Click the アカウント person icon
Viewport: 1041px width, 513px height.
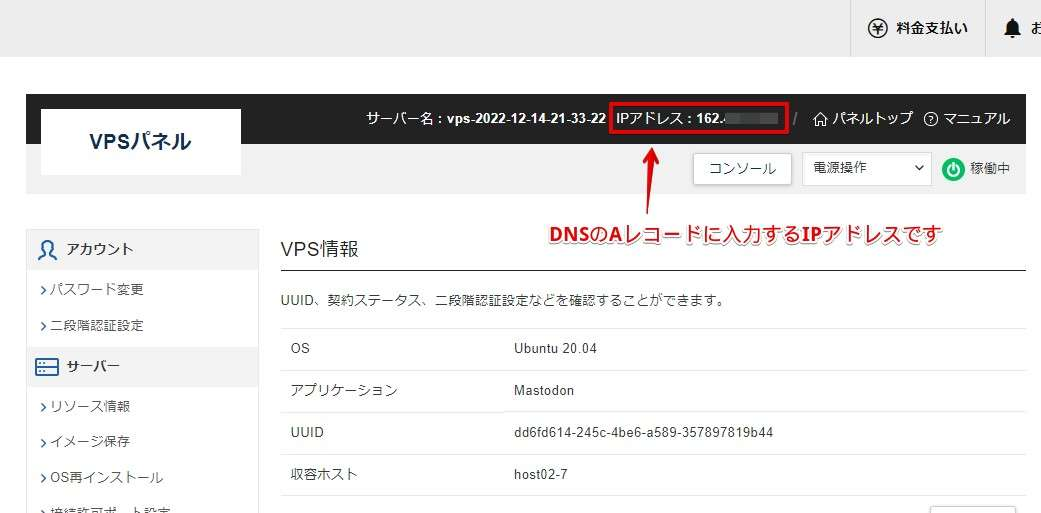coord(47,250)
